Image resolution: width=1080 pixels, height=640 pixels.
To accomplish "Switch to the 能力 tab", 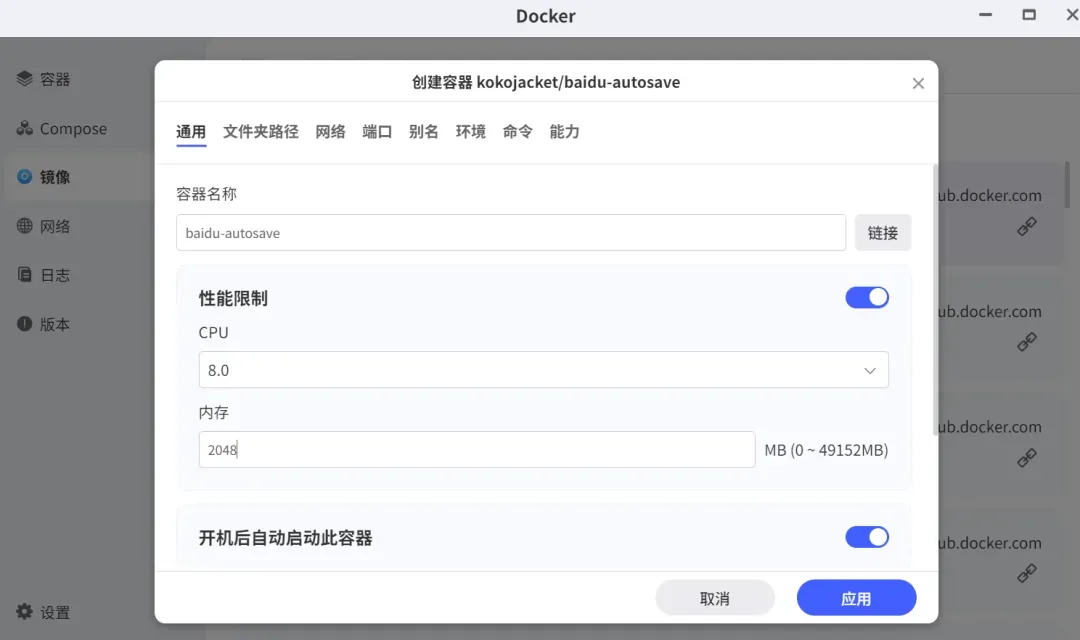I will click(x=564, y=132).
